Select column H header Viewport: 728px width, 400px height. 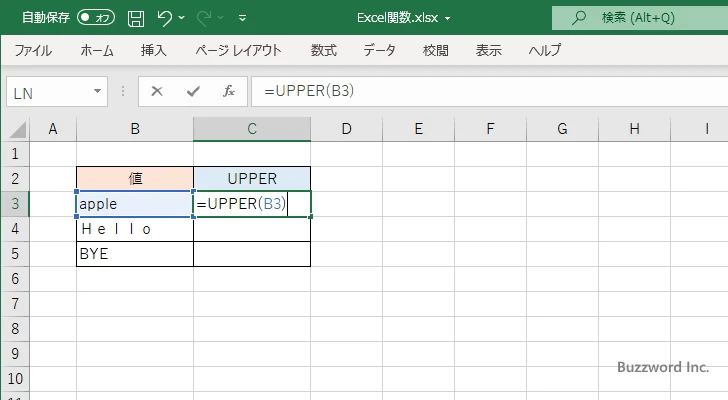(634, 129)
